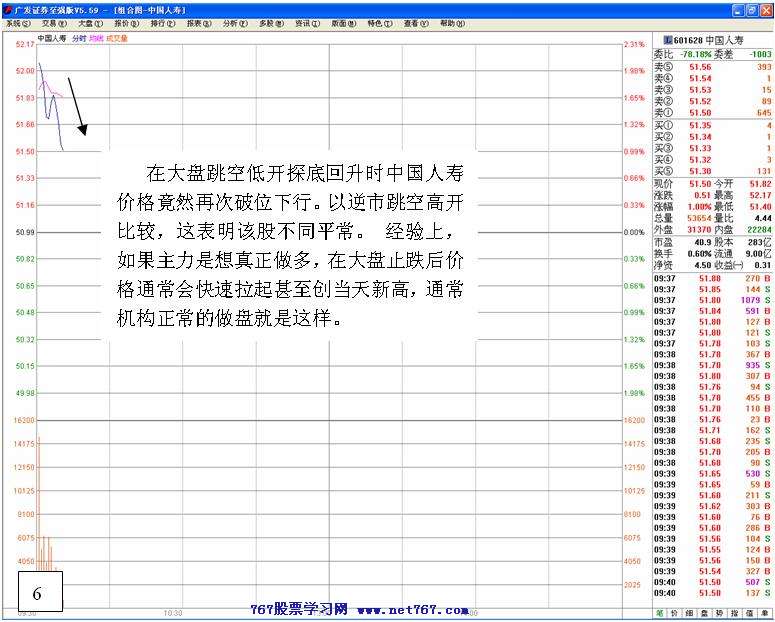Click the 分时 legend label on chart
775x622 pixels.
point(79,38)
